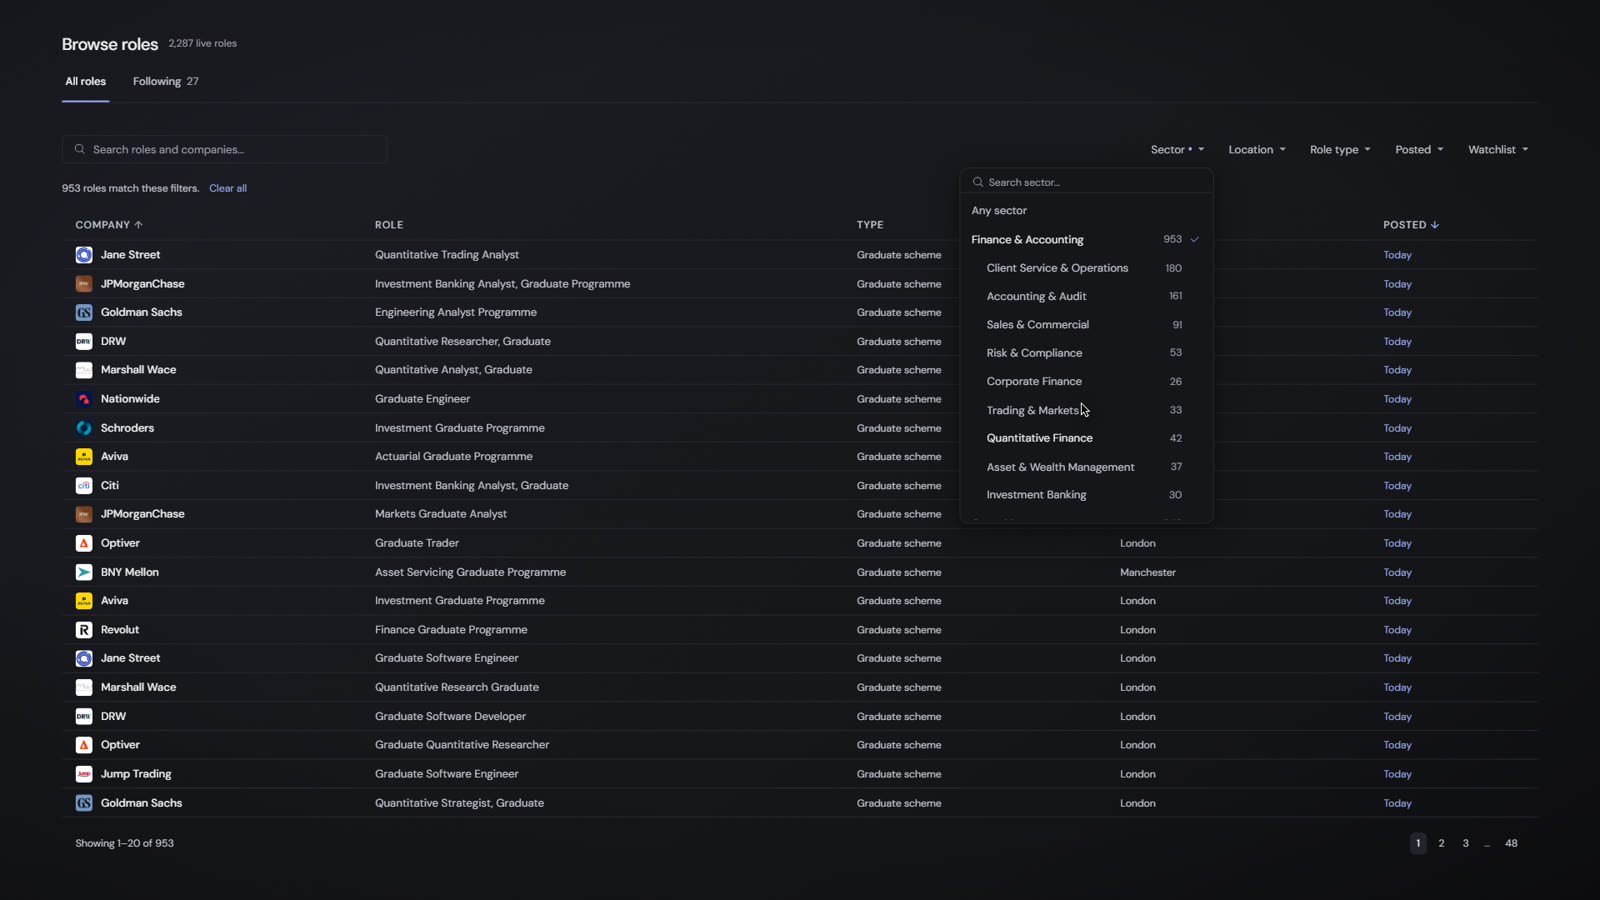Viewport: 1600px width, 900px height.
Task: Click the Revolut company logo
Action: [84, 630]
